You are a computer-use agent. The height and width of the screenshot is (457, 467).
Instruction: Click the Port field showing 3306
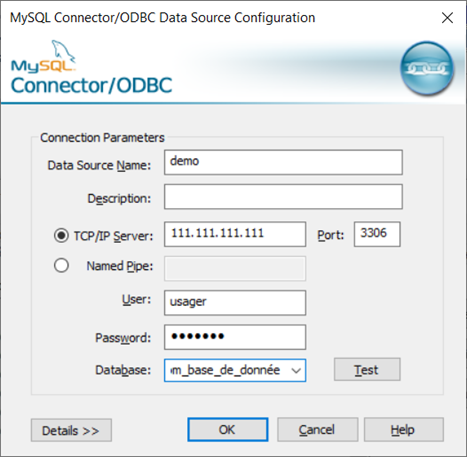tap(377, 234)
